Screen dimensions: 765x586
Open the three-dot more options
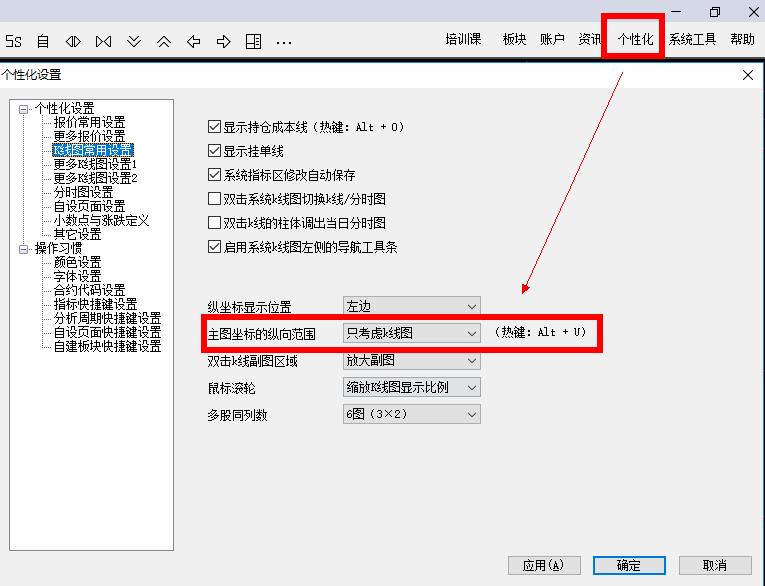coord(284,42)
